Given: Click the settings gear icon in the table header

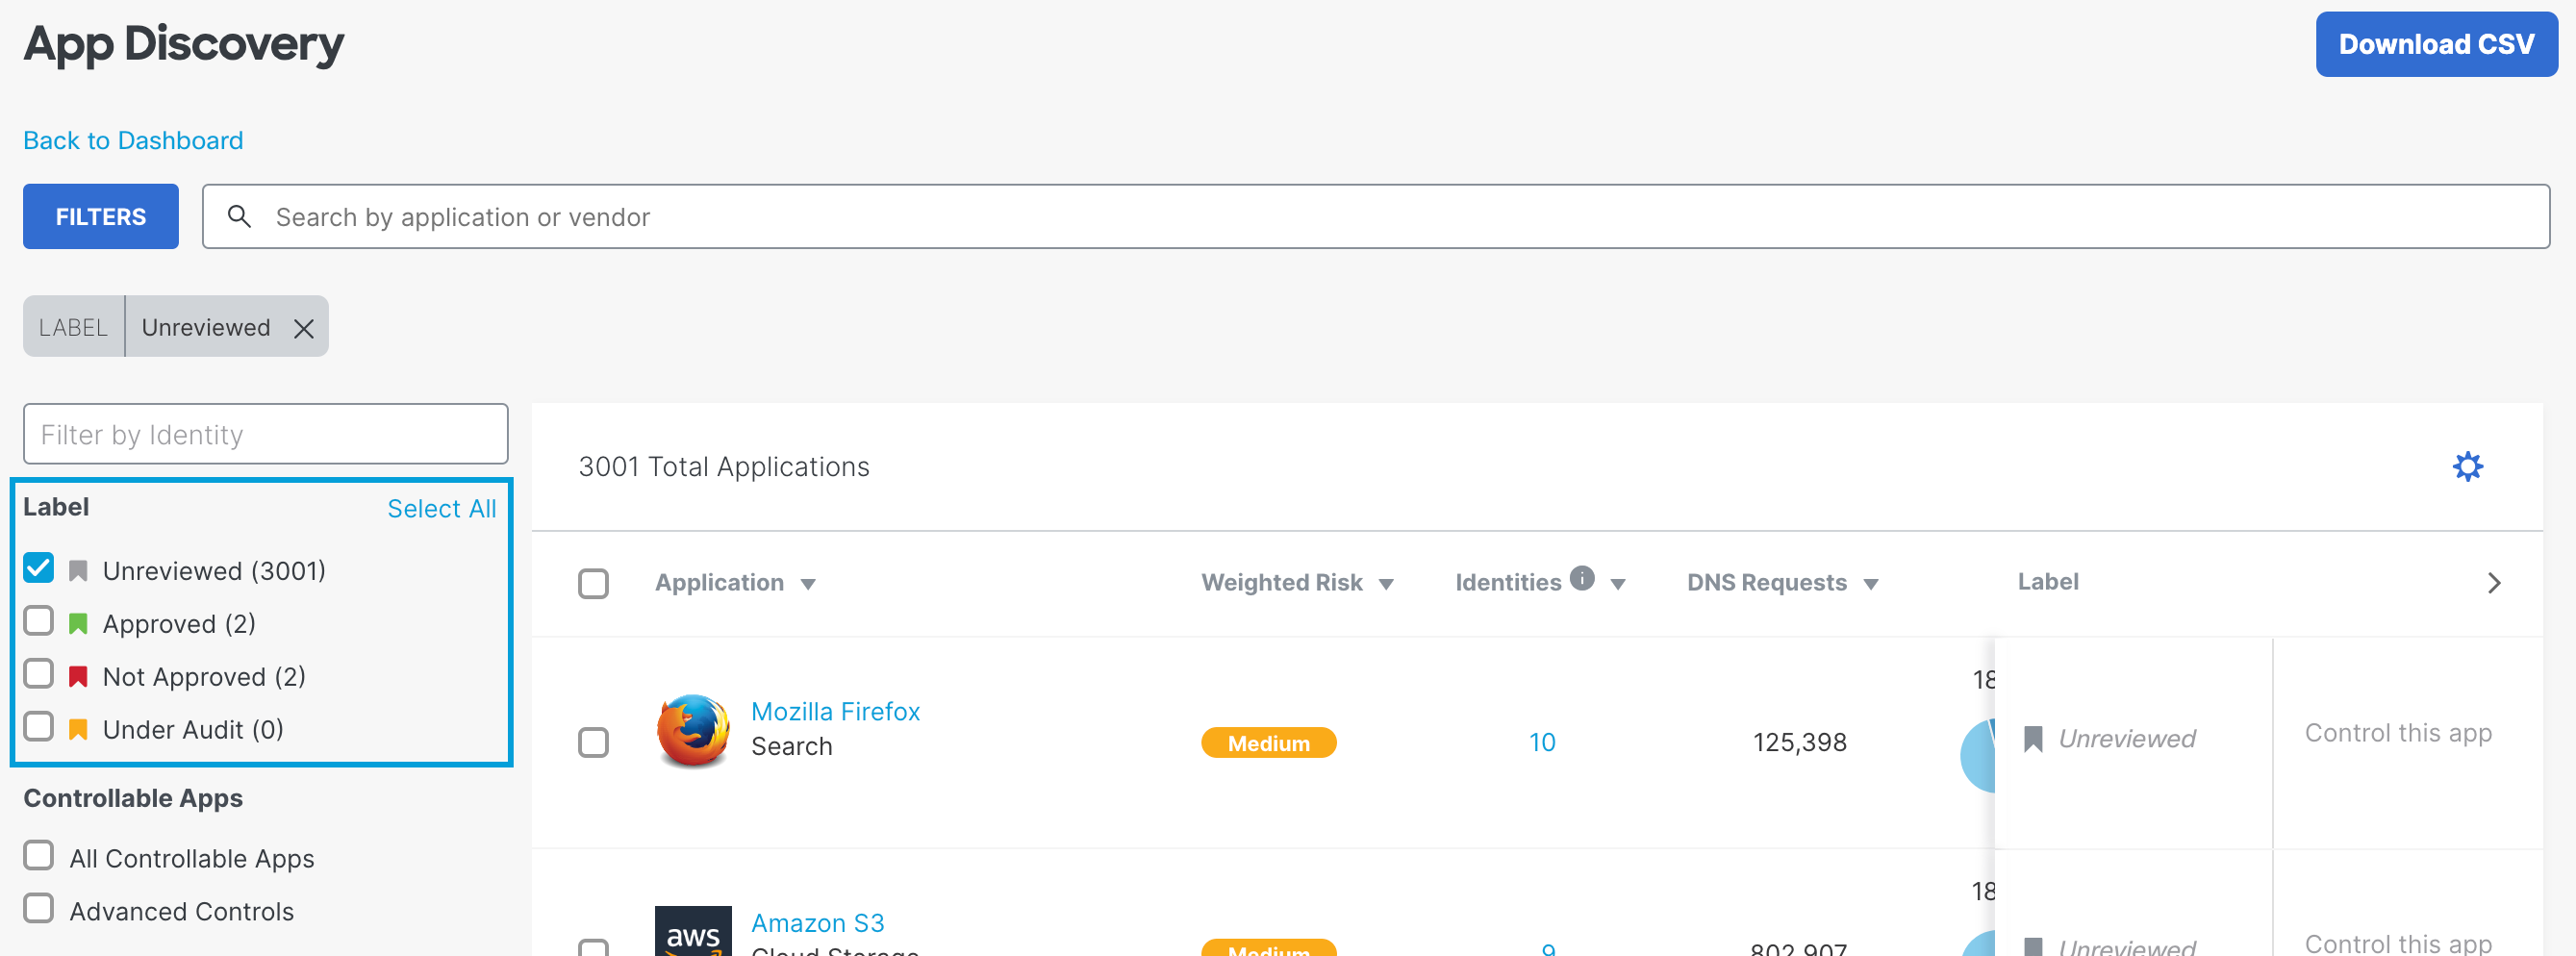Looking at the screenshot, I should pyautogui.click(x=2467, y=466).
